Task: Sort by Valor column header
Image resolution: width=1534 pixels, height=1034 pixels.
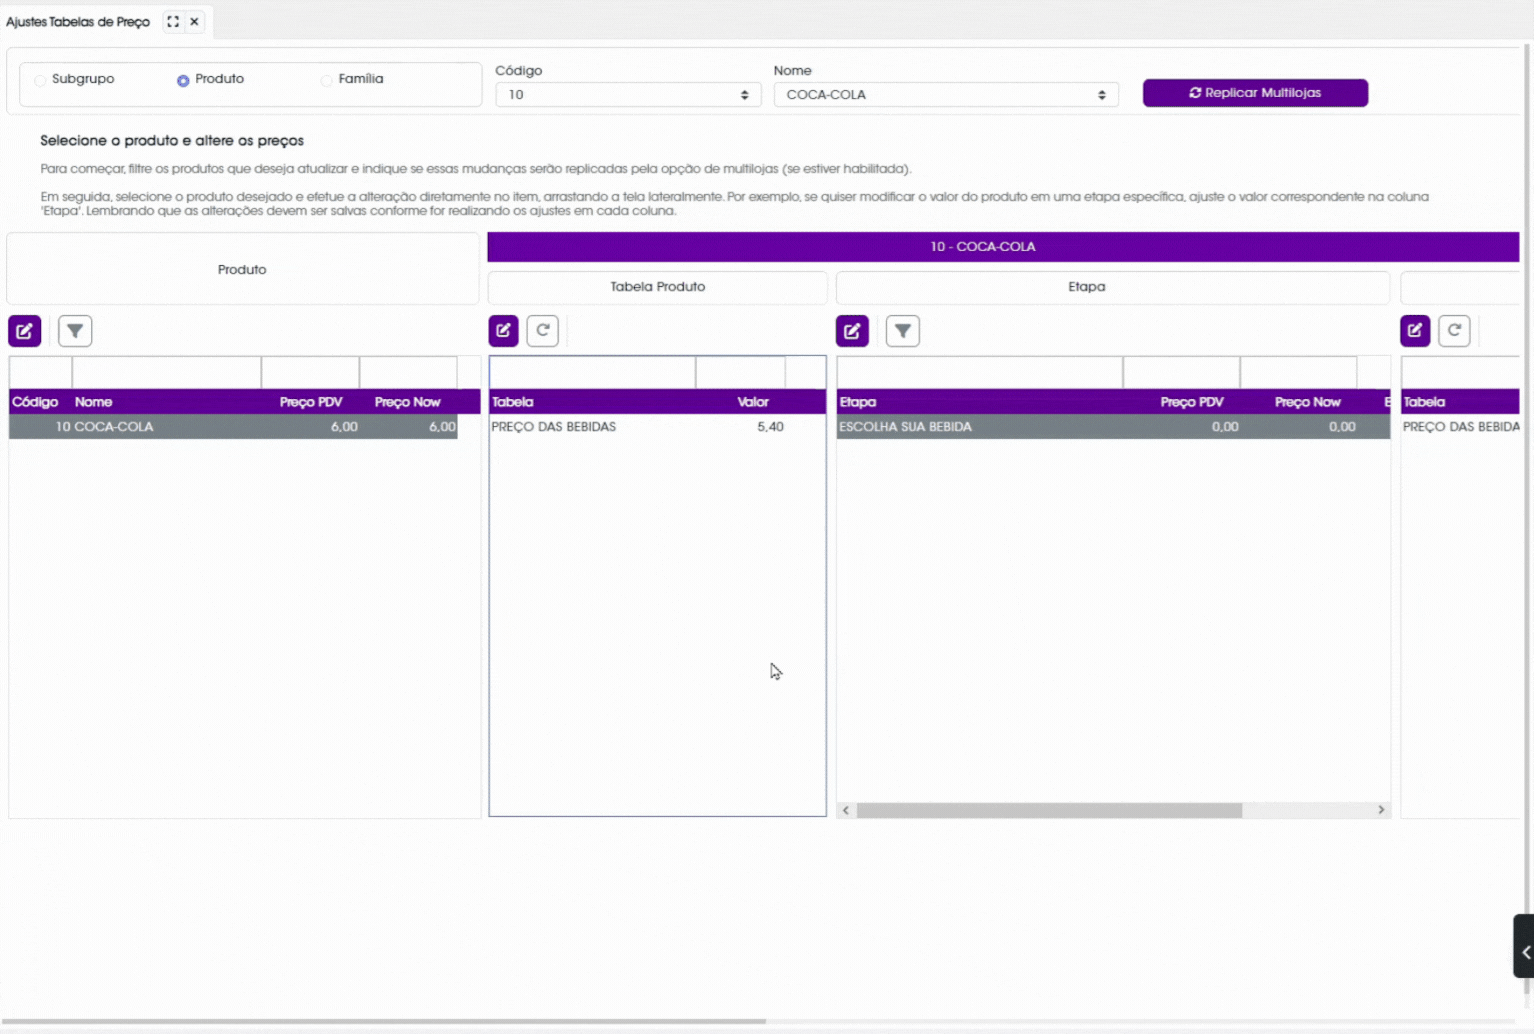Action: [x=753, y=402]
